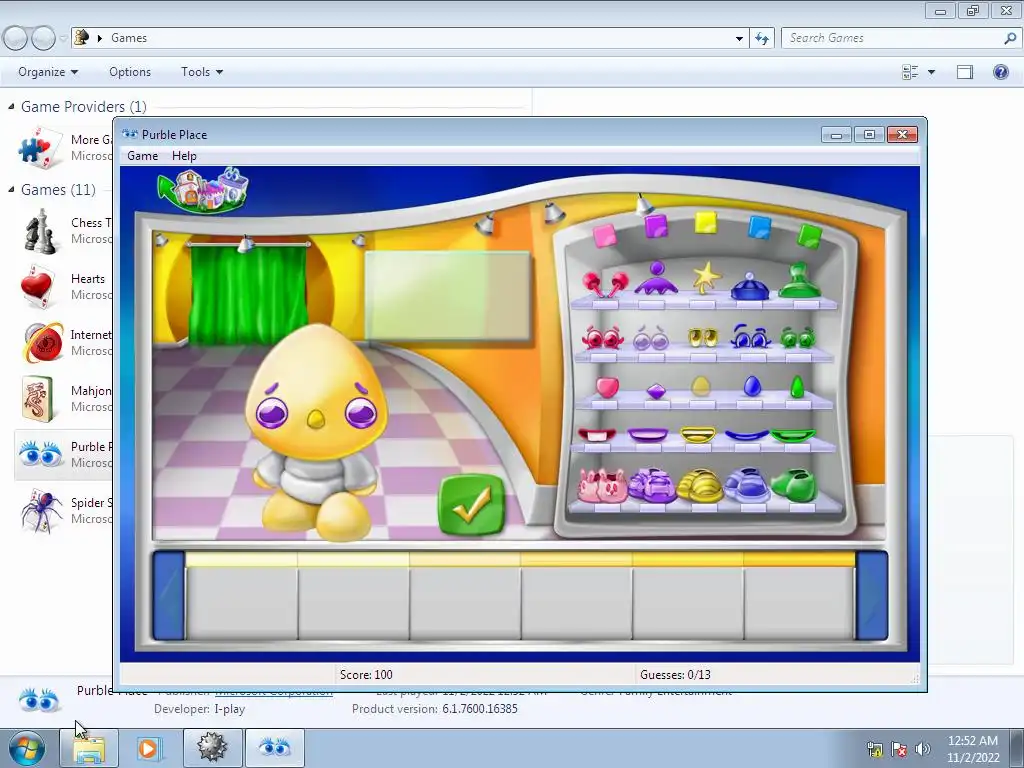Select the yellow mouth

(x=697, y=435)
